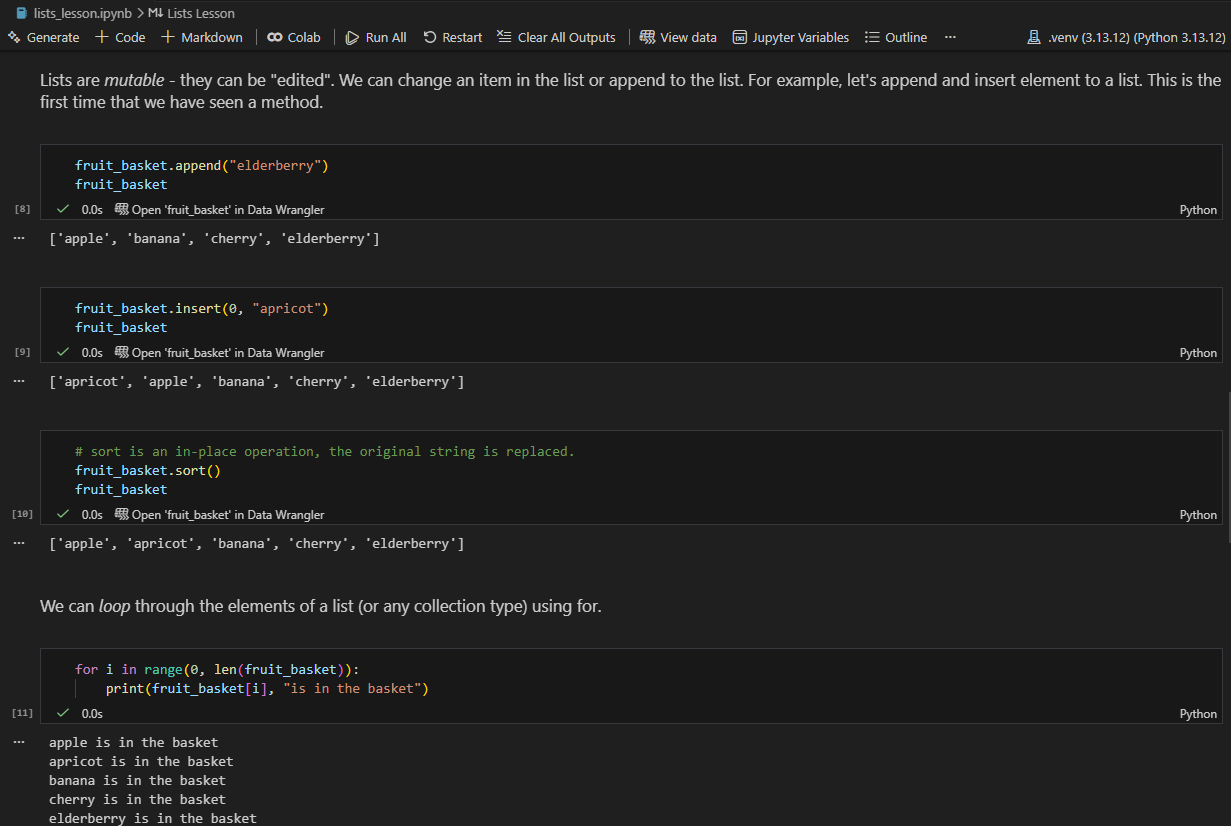Change Python language mode of the insert cell
The height and width of the screenshot is (826, 1231).
(x=1198, y=352)
